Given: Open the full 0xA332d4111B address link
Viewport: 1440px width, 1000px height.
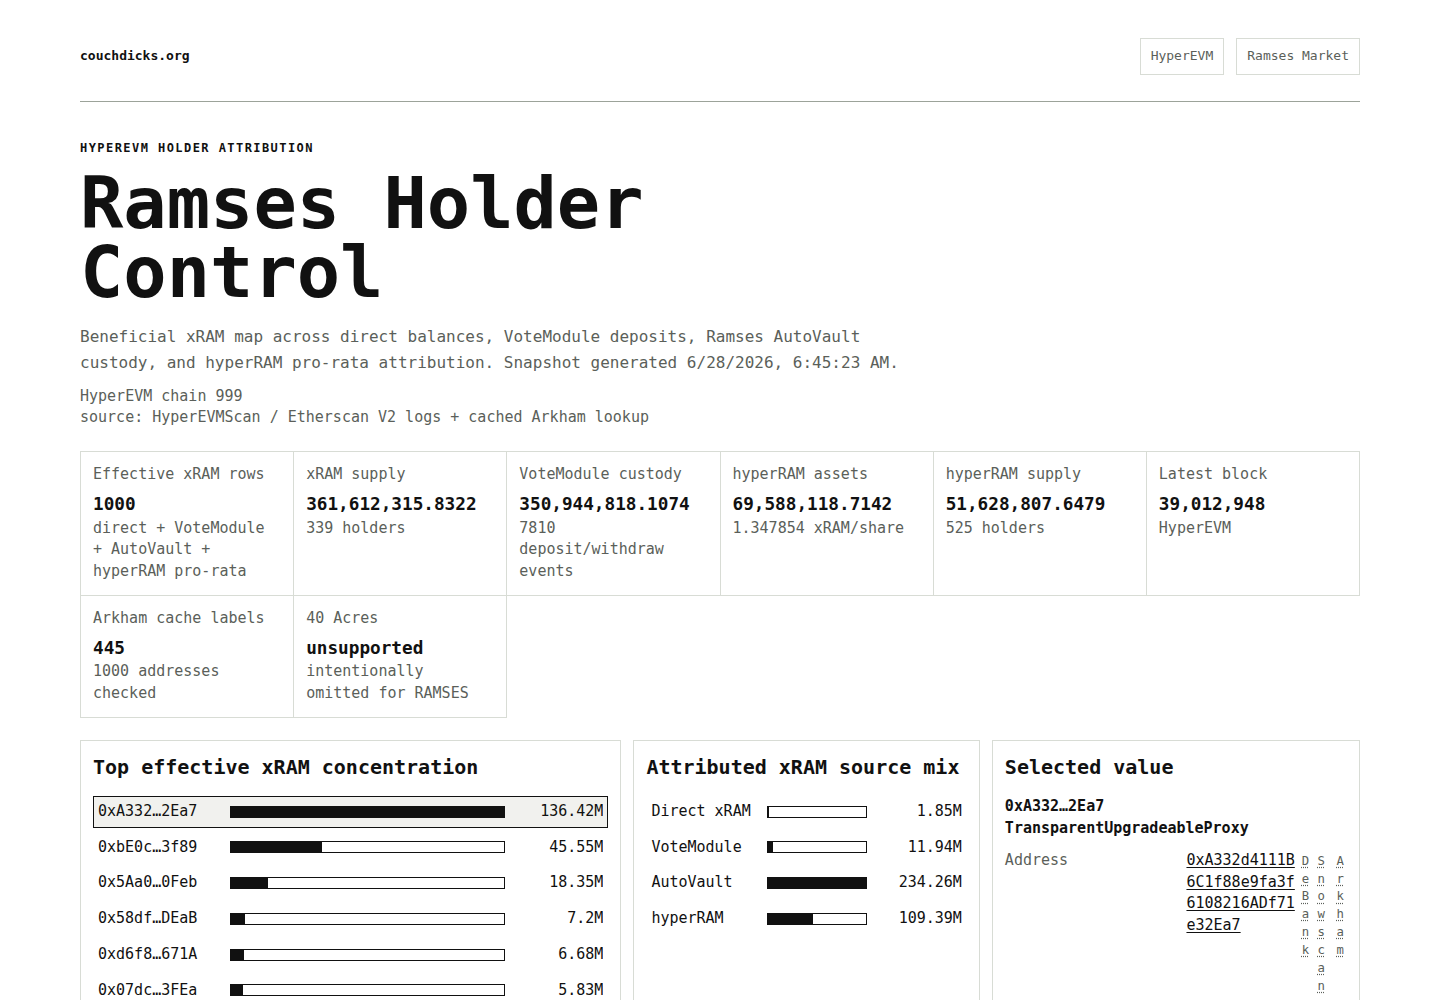Looking at the screenshot, I should point(1240,892).
